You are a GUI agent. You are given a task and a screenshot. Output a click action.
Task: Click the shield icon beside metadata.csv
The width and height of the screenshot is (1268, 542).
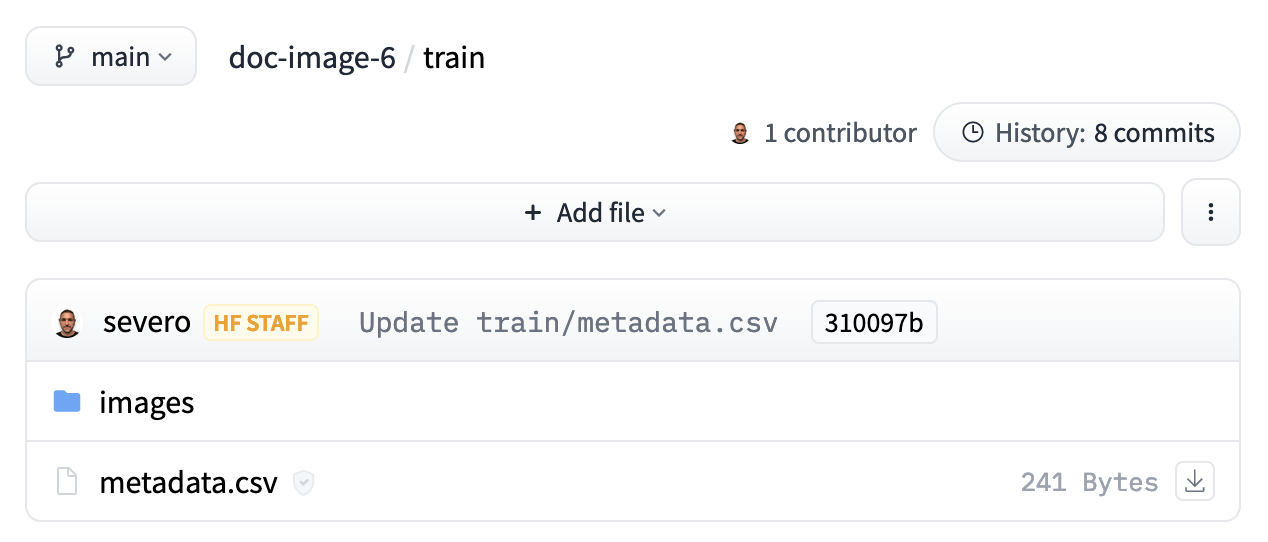[x=304, y=483]
